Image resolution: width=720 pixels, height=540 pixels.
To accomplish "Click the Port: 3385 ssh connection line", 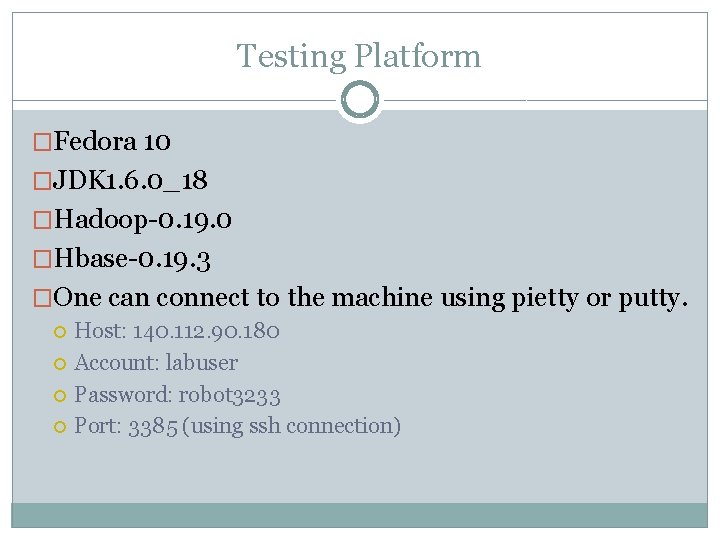I will point(237,426).
